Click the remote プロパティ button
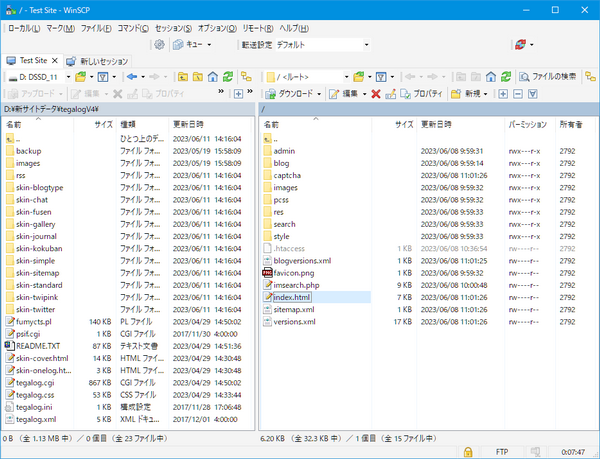This screenshot has height=459, width=600. [421, 94]
